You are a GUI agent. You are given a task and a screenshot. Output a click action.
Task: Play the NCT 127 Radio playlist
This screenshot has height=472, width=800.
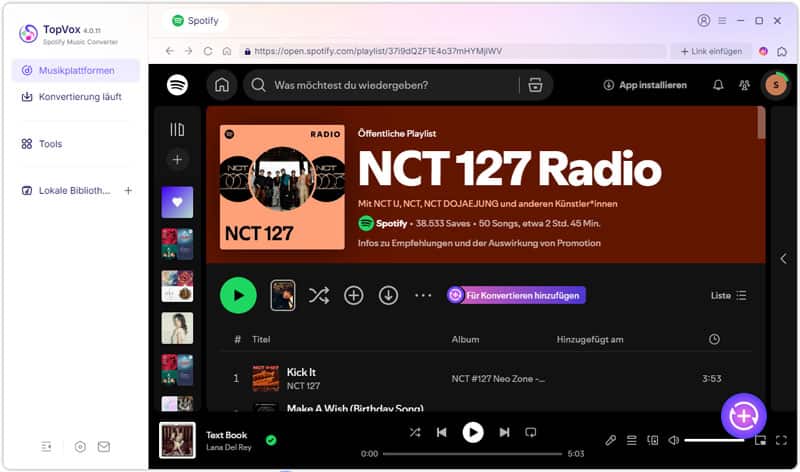coord(238,295)
